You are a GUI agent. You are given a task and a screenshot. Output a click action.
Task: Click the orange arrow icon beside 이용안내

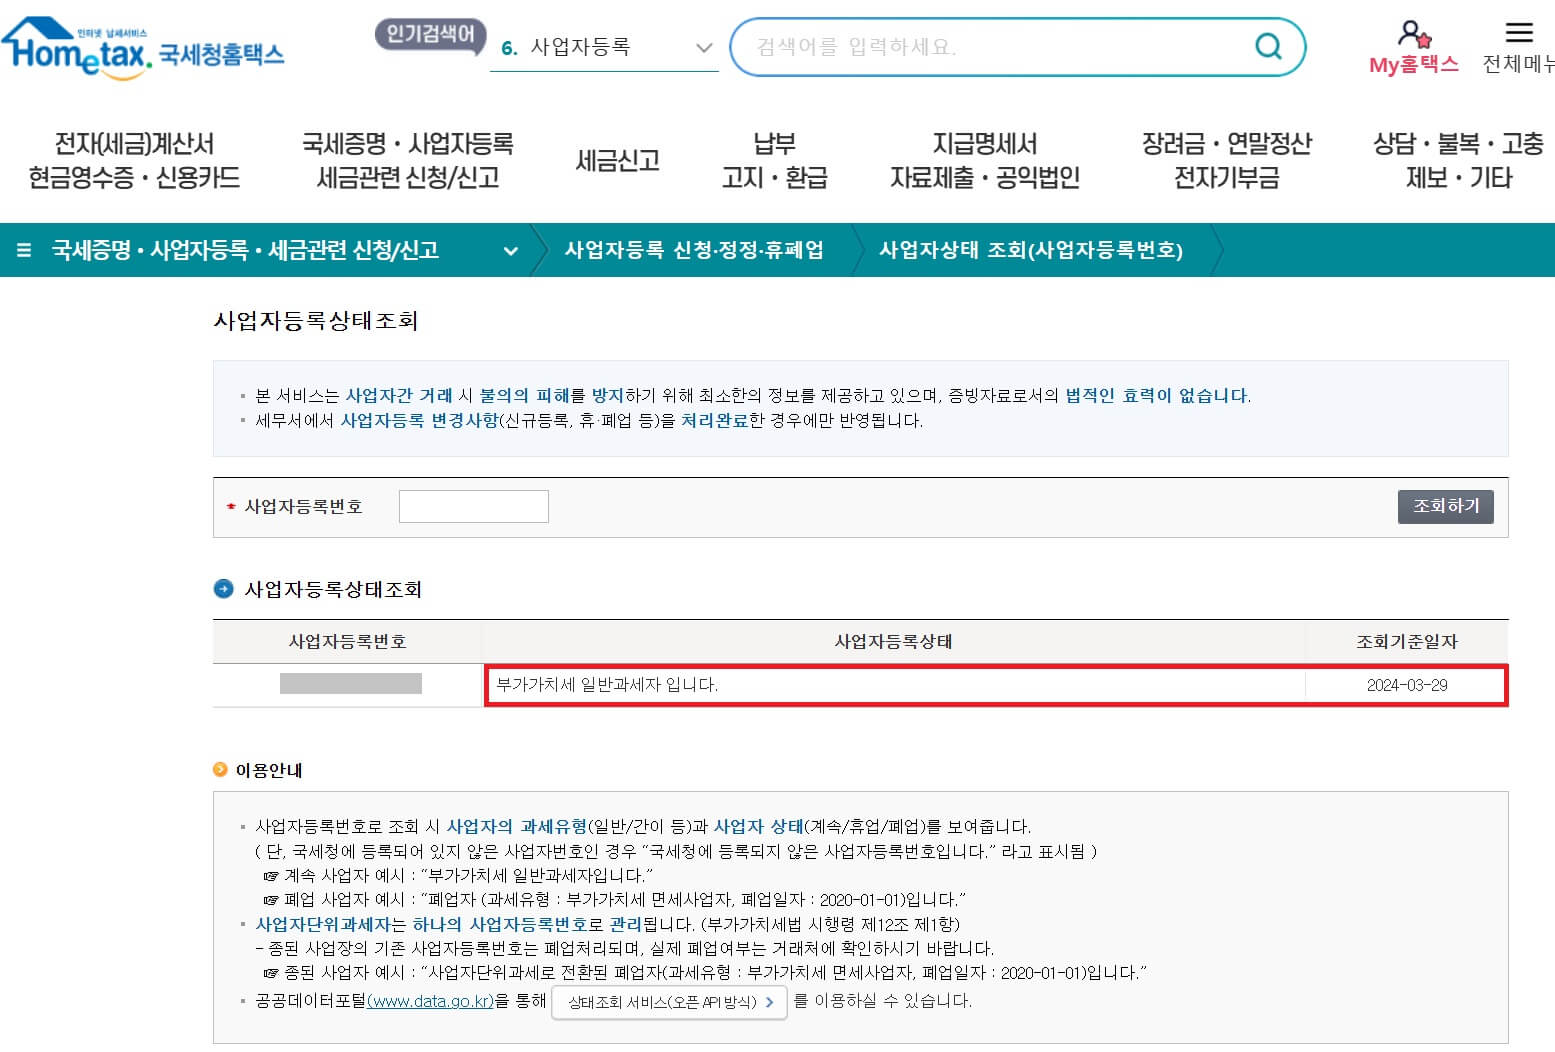[219, 769]
